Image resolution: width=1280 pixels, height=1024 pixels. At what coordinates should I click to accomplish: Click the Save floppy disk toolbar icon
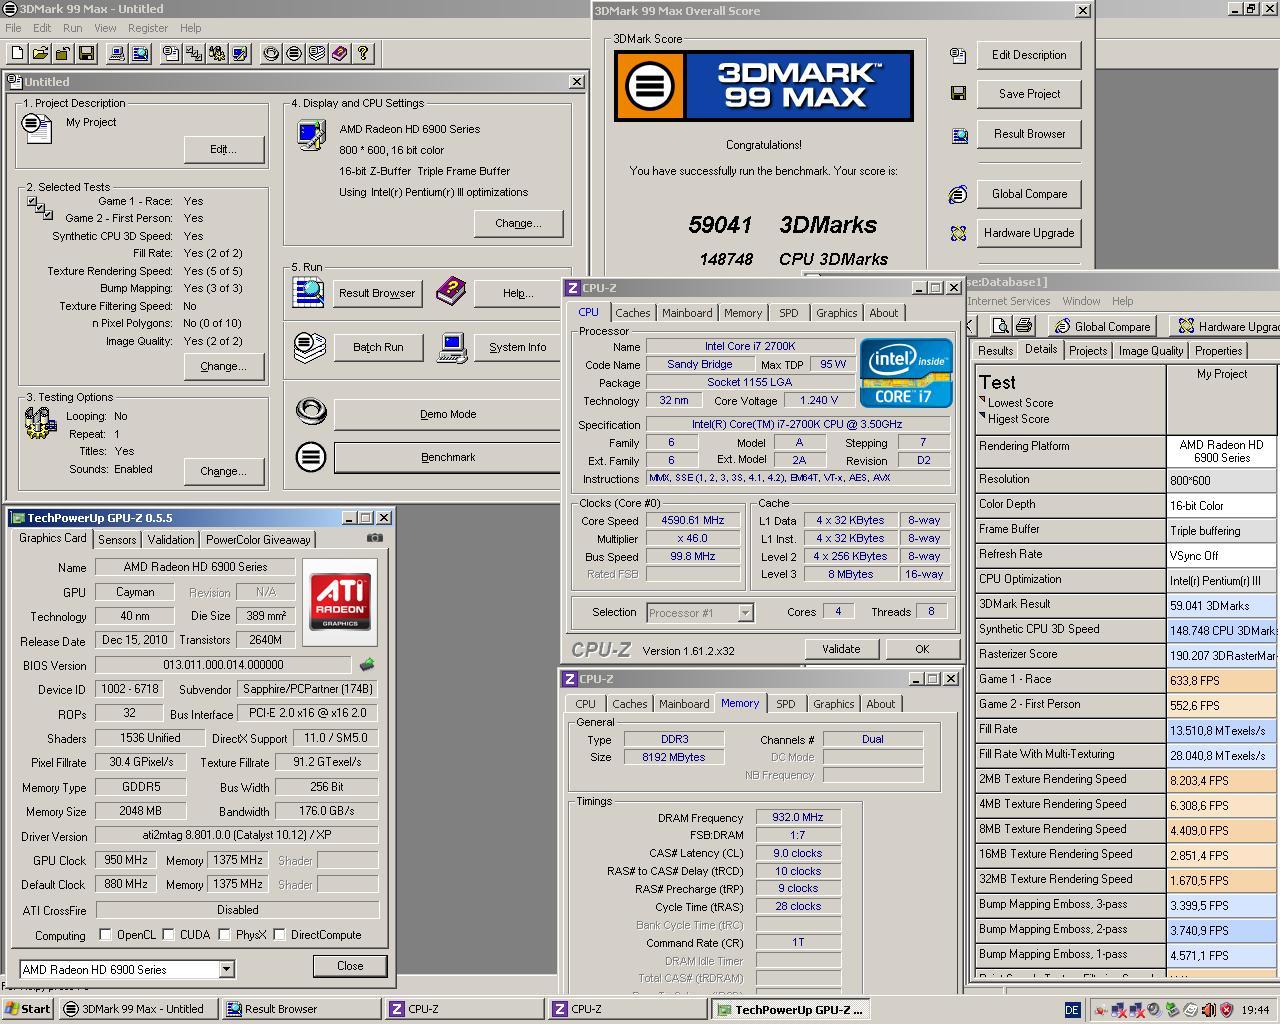86,53
